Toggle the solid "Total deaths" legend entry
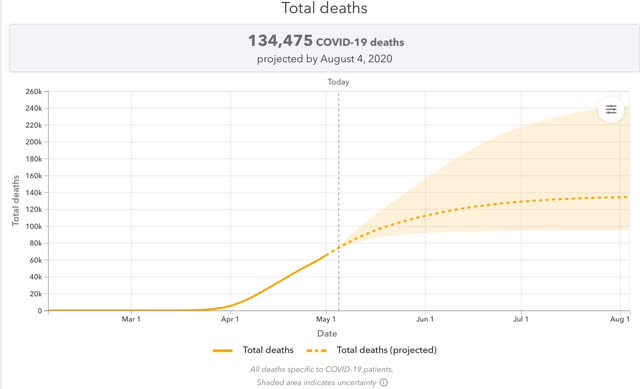Screen dimensions: 640x389 point(253,350)
